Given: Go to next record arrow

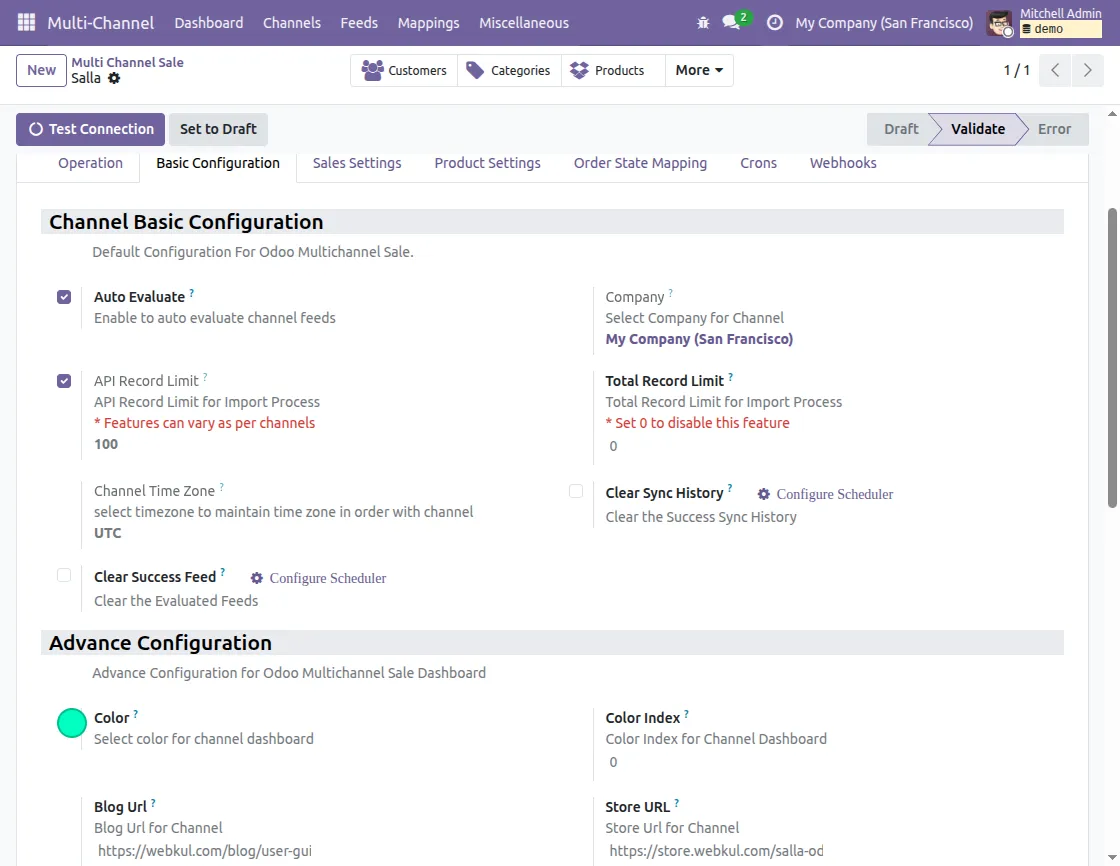Looking at the screenshot, I should click(1087, 70).
